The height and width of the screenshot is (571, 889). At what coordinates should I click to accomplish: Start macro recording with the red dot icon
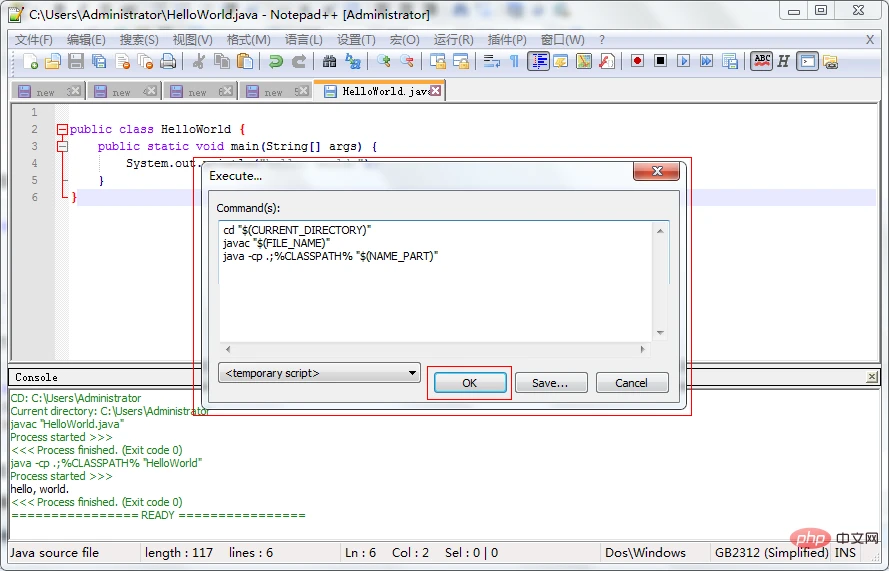(x=637, y=61)
